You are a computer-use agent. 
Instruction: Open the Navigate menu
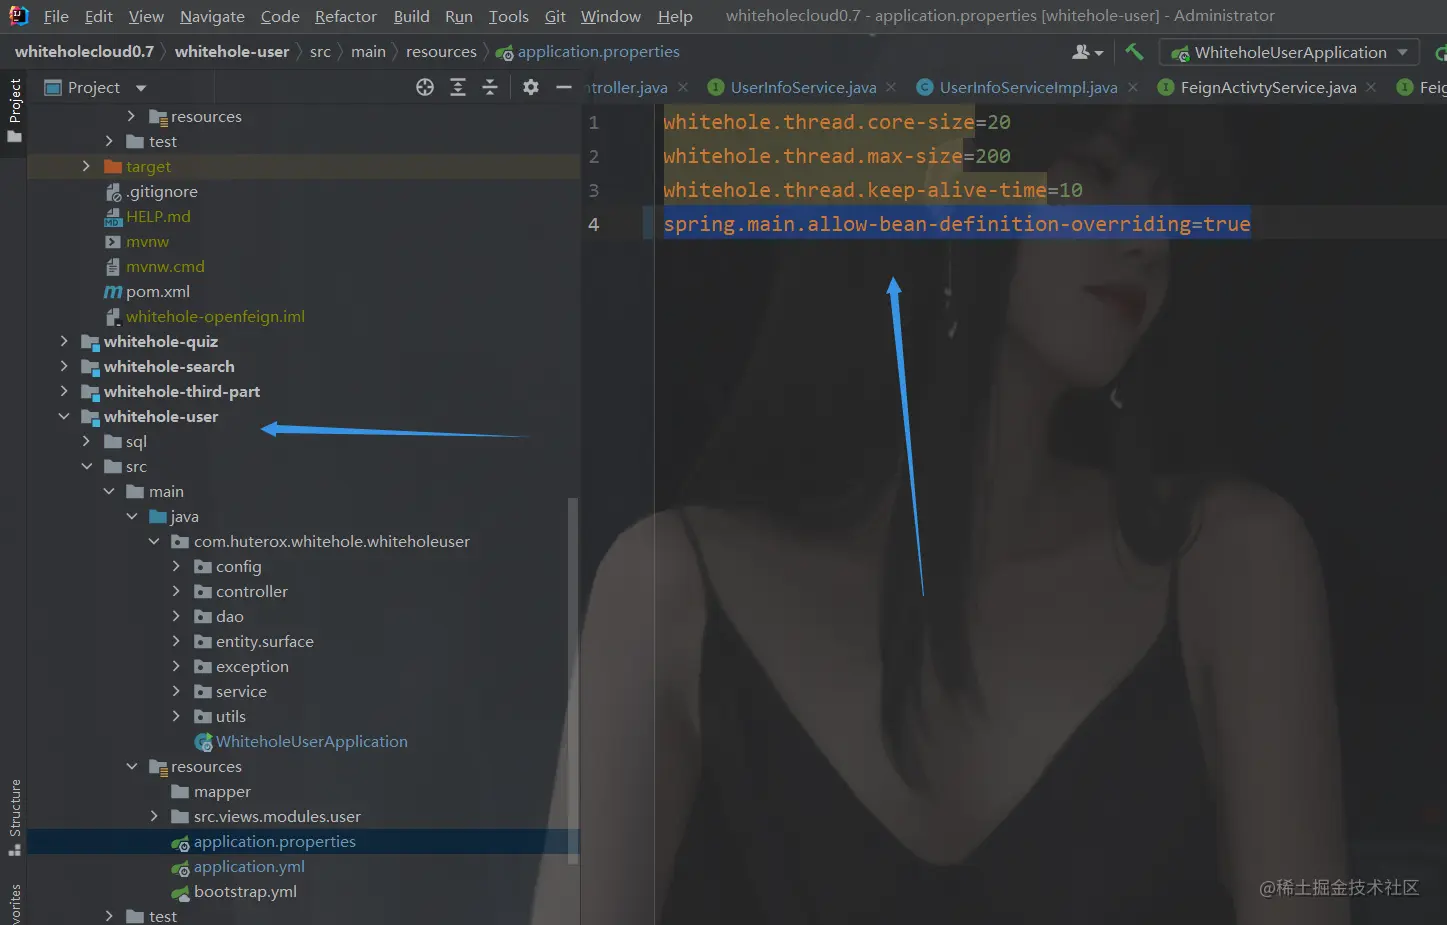[x=212, y=16]
